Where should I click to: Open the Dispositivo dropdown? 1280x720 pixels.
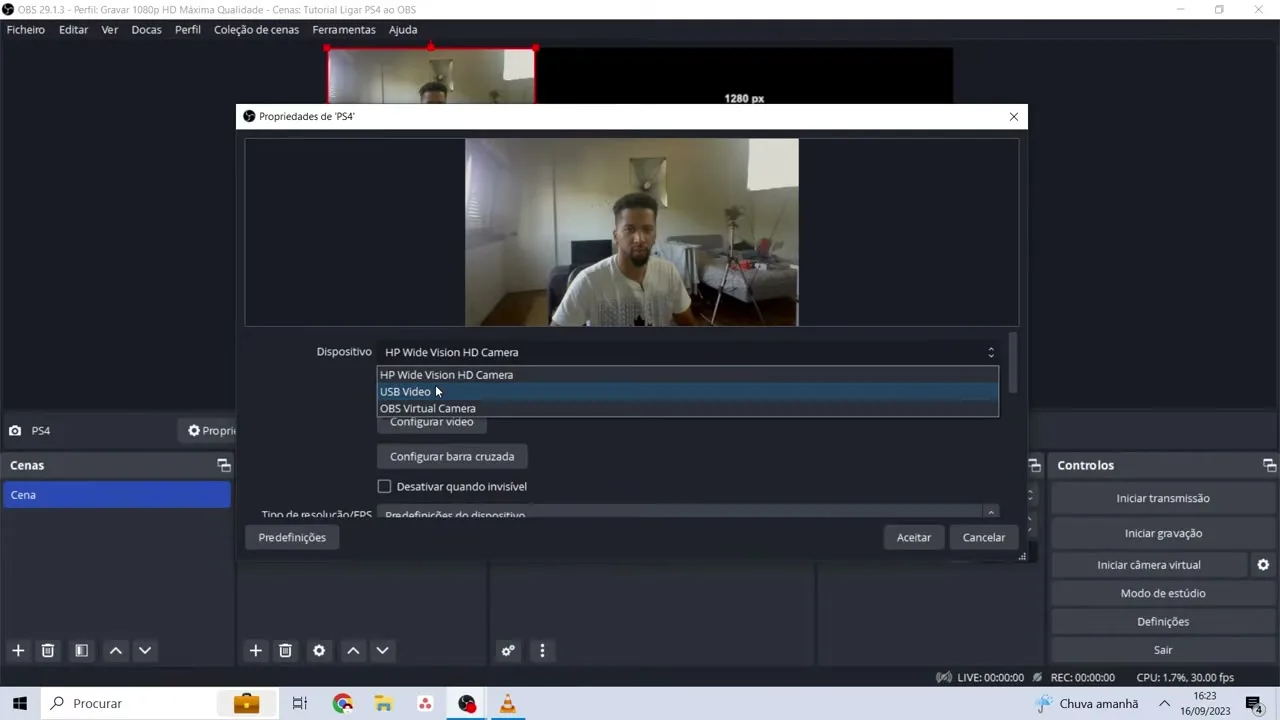pos(689,352)
